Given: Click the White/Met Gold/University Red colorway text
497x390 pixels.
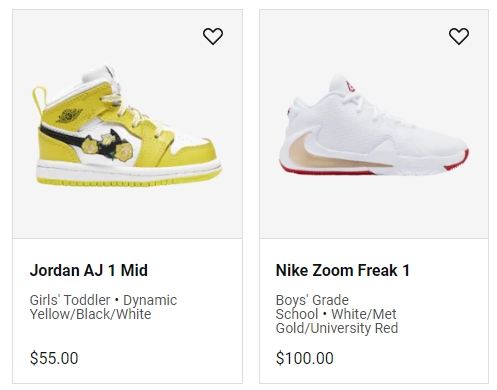Looking at the screenshot, I should (337, 321).
